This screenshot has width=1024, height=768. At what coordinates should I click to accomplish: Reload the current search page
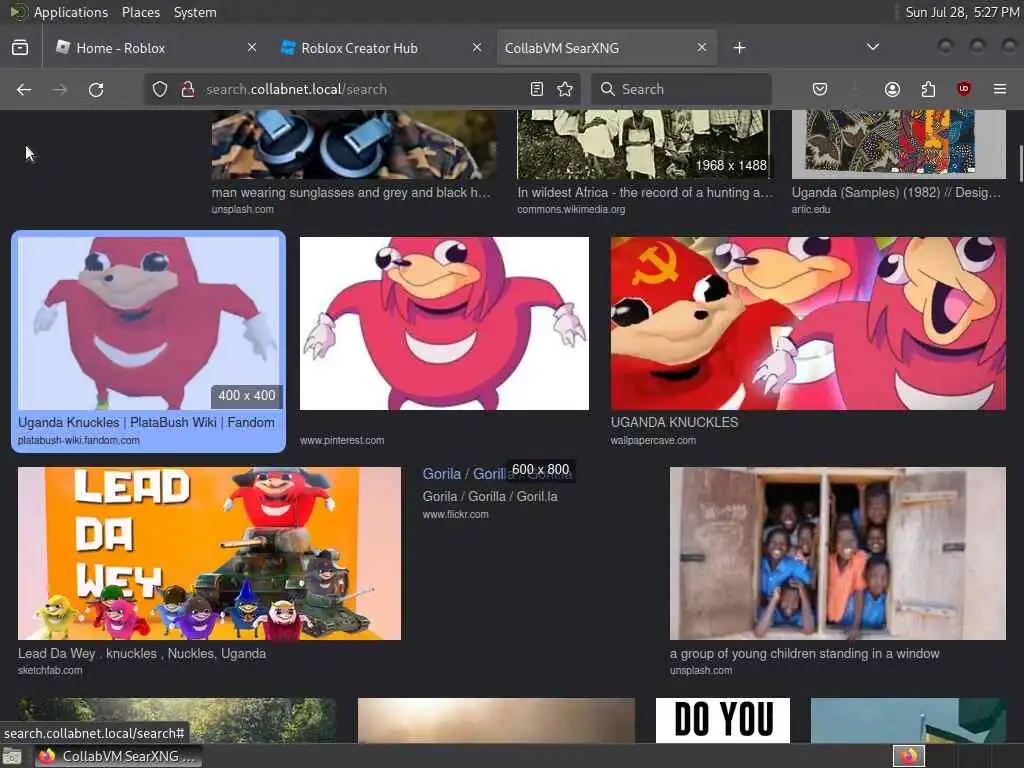(96, 89)
